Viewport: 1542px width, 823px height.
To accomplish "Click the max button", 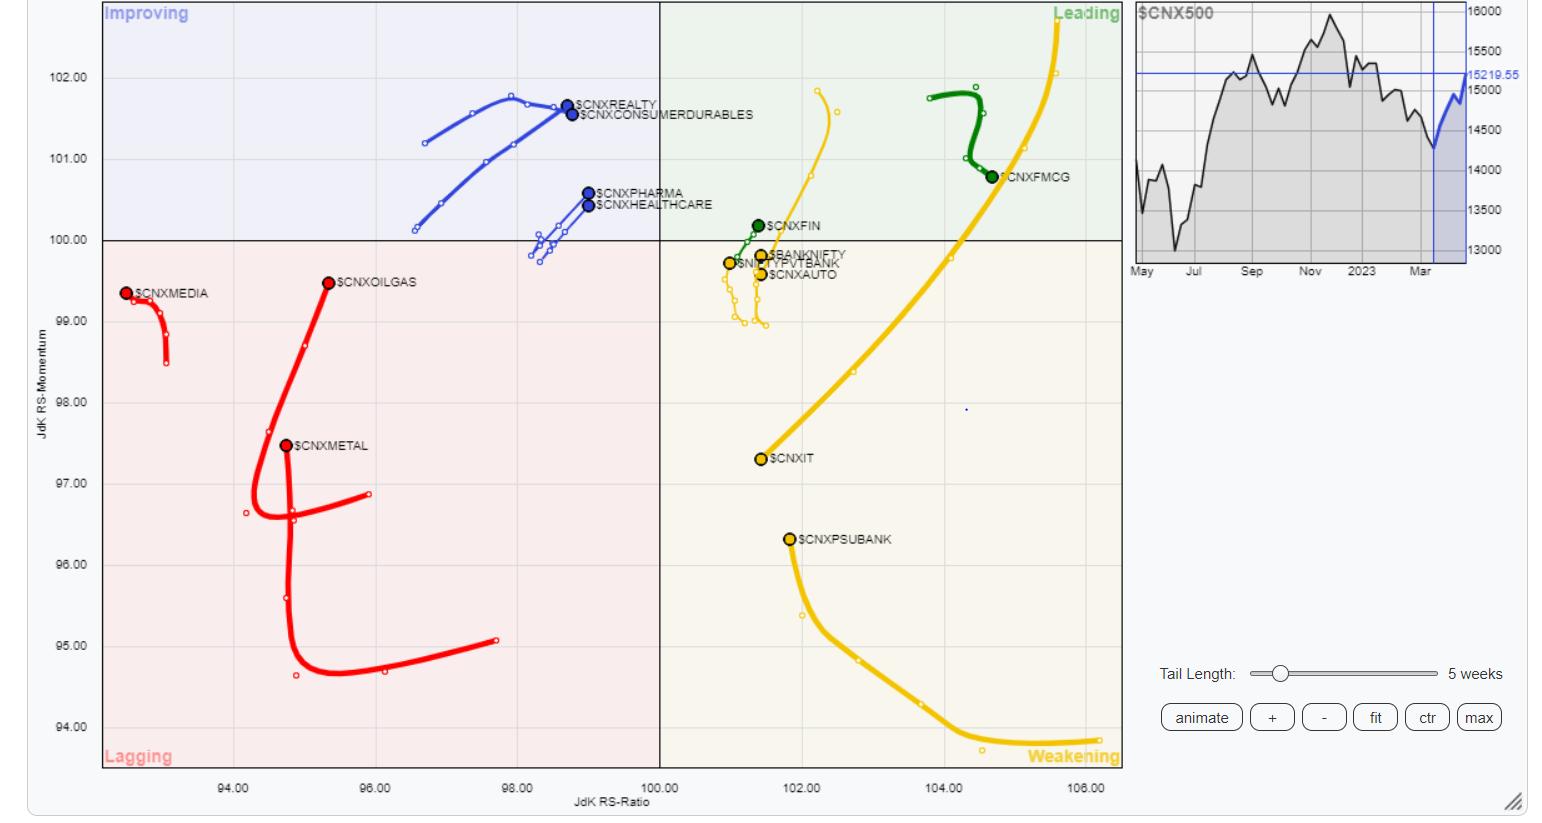I will coord(1479,718).
